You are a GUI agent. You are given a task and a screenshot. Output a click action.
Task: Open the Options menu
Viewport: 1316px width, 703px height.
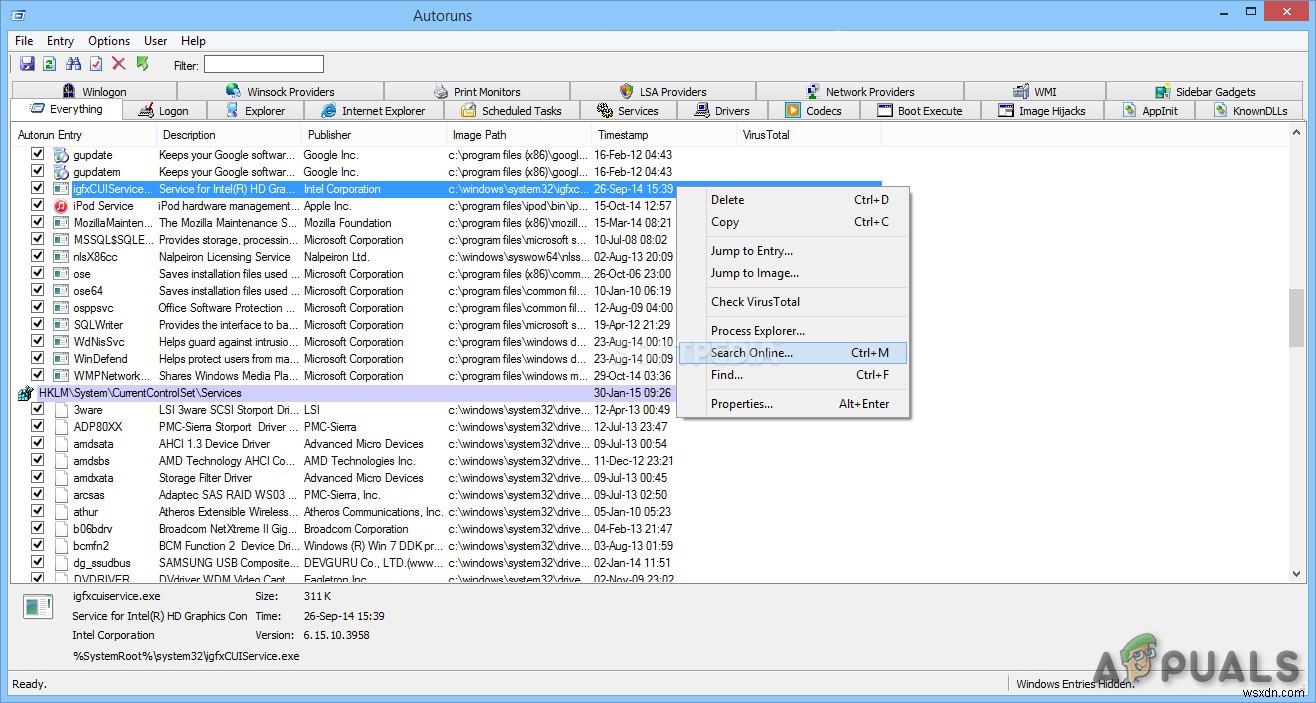pos(108,40)
